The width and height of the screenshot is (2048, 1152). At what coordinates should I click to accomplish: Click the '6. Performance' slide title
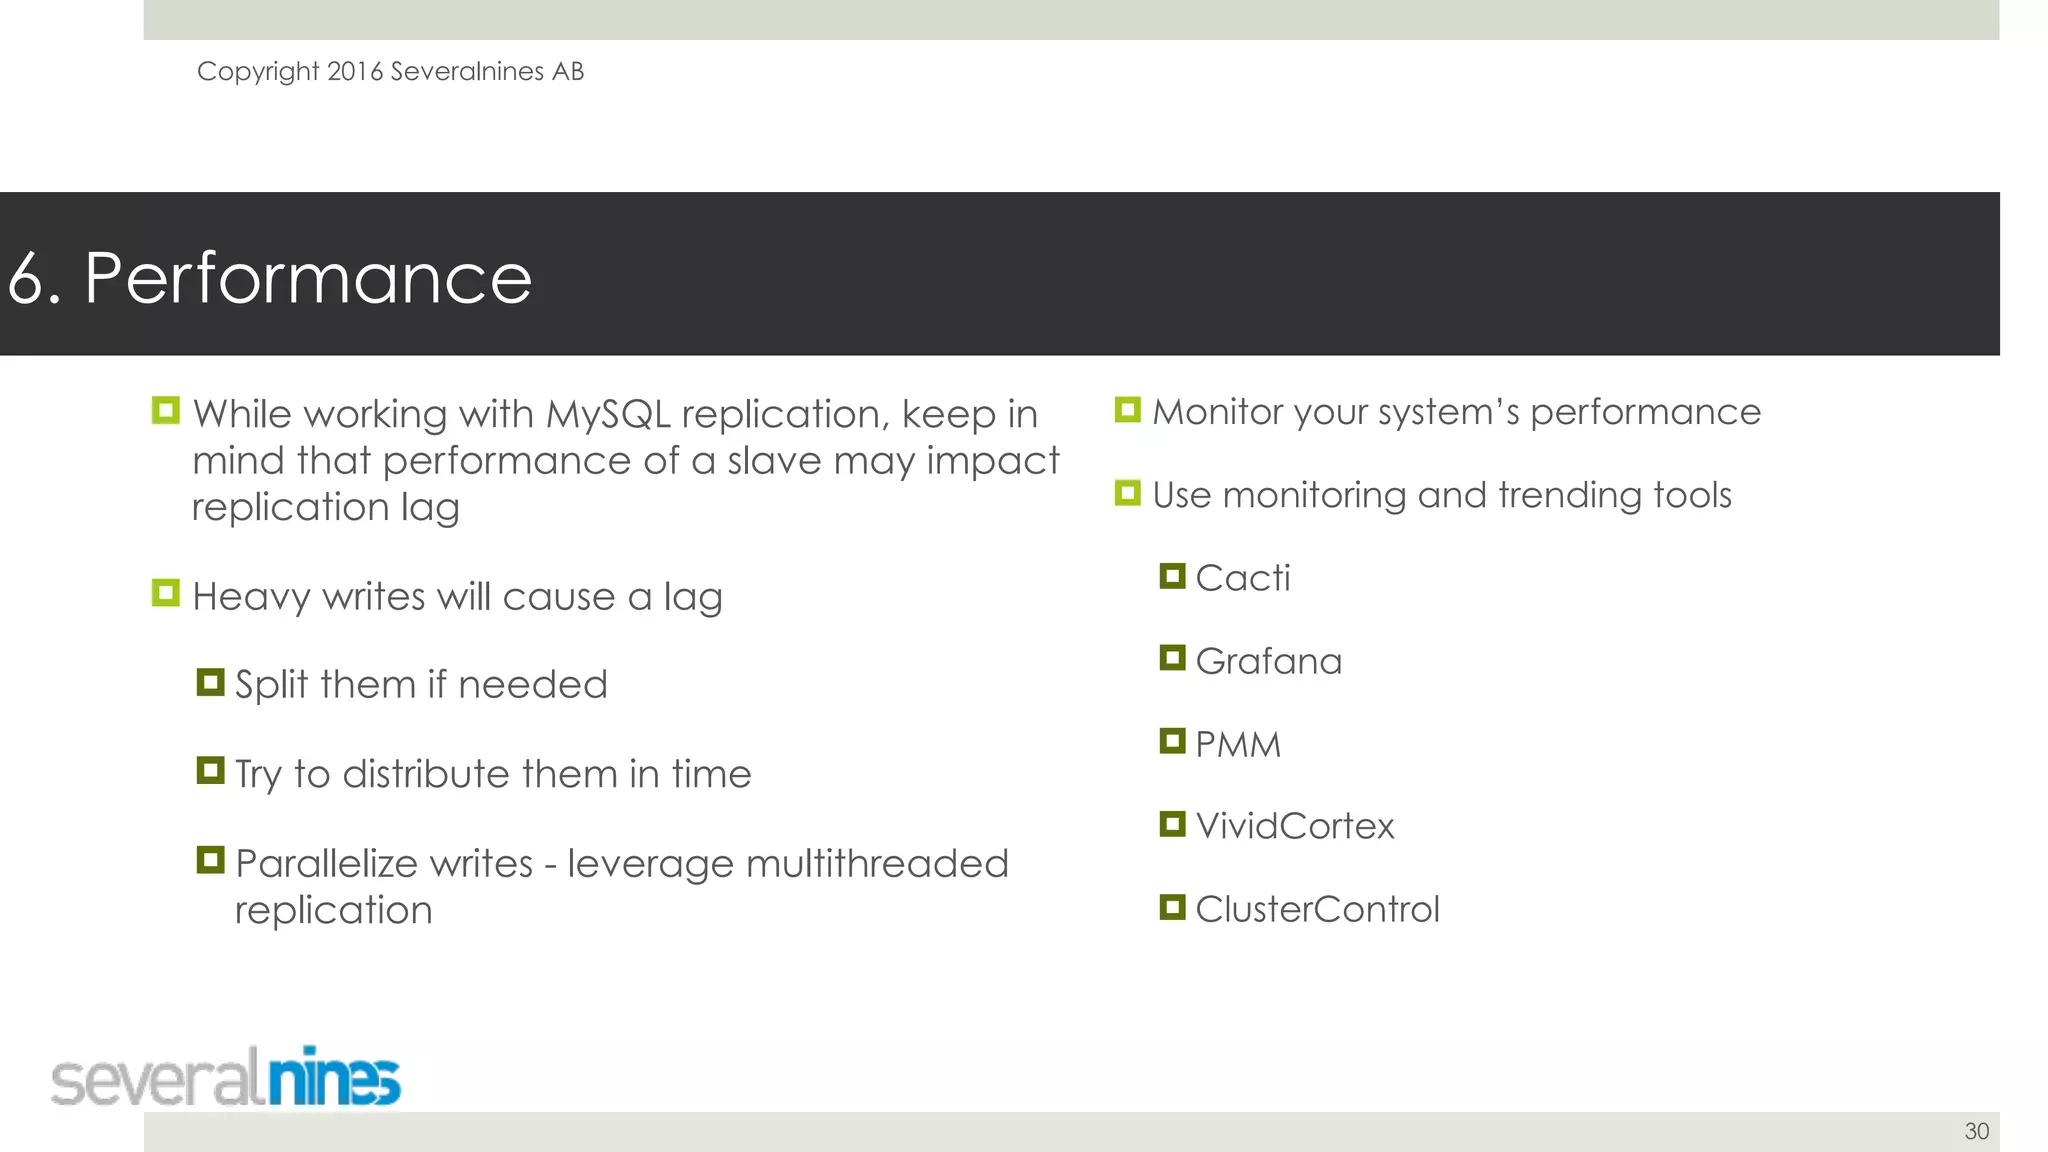(x=270, y=277)
